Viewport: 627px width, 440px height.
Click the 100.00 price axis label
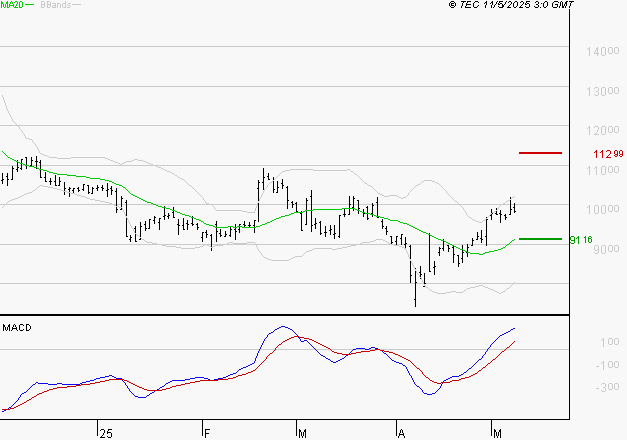(603, 209)
